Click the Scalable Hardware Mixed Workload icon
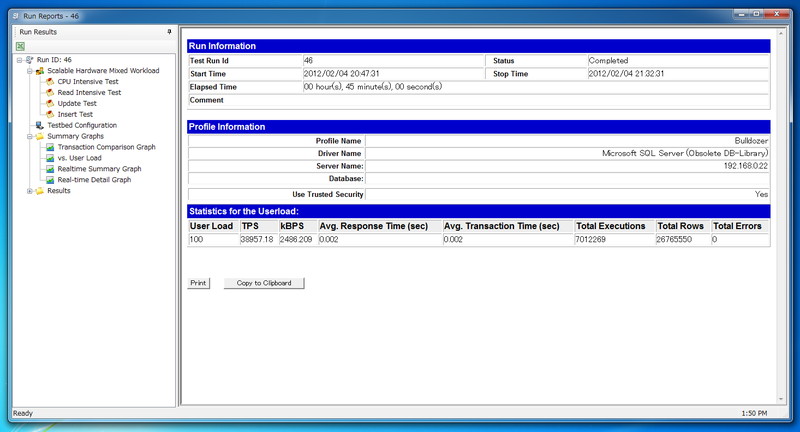This screenshot has width=800, height=432. 40,71
